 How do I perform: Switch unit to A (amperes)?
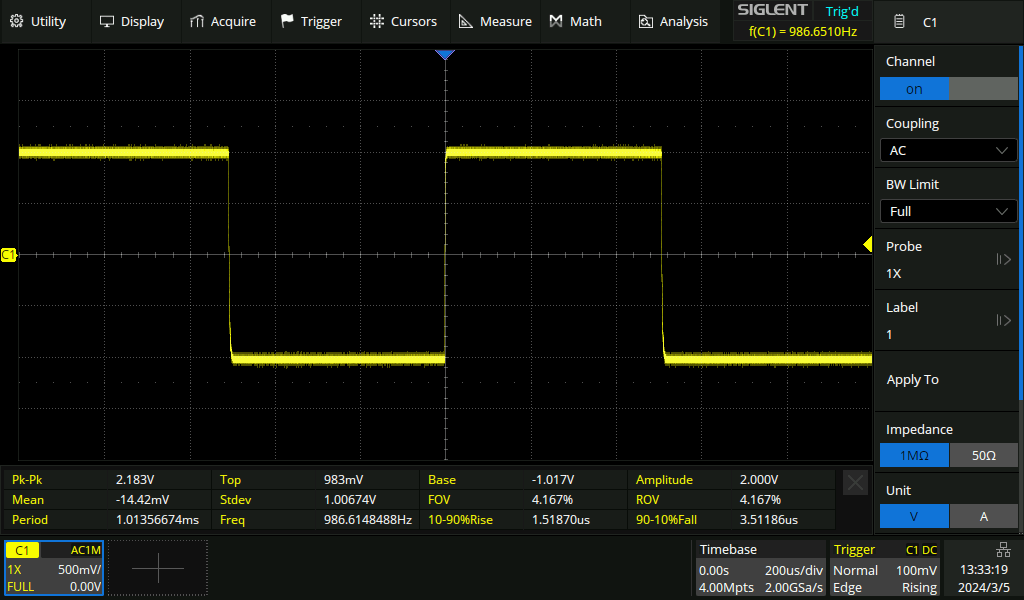(x=983, y=516)
